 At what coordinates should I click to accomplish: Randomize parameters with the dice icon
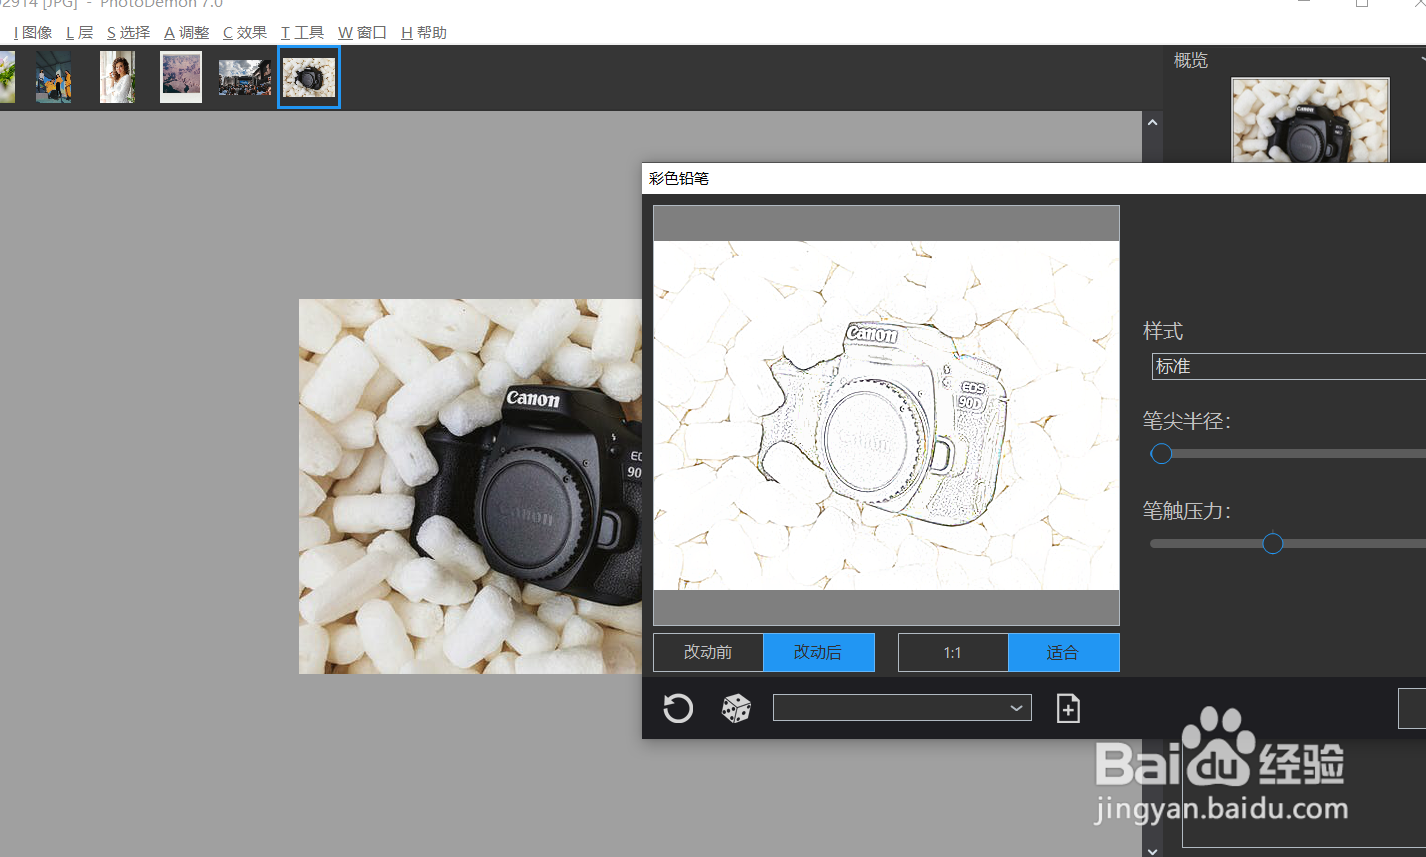tap(736, 709)
